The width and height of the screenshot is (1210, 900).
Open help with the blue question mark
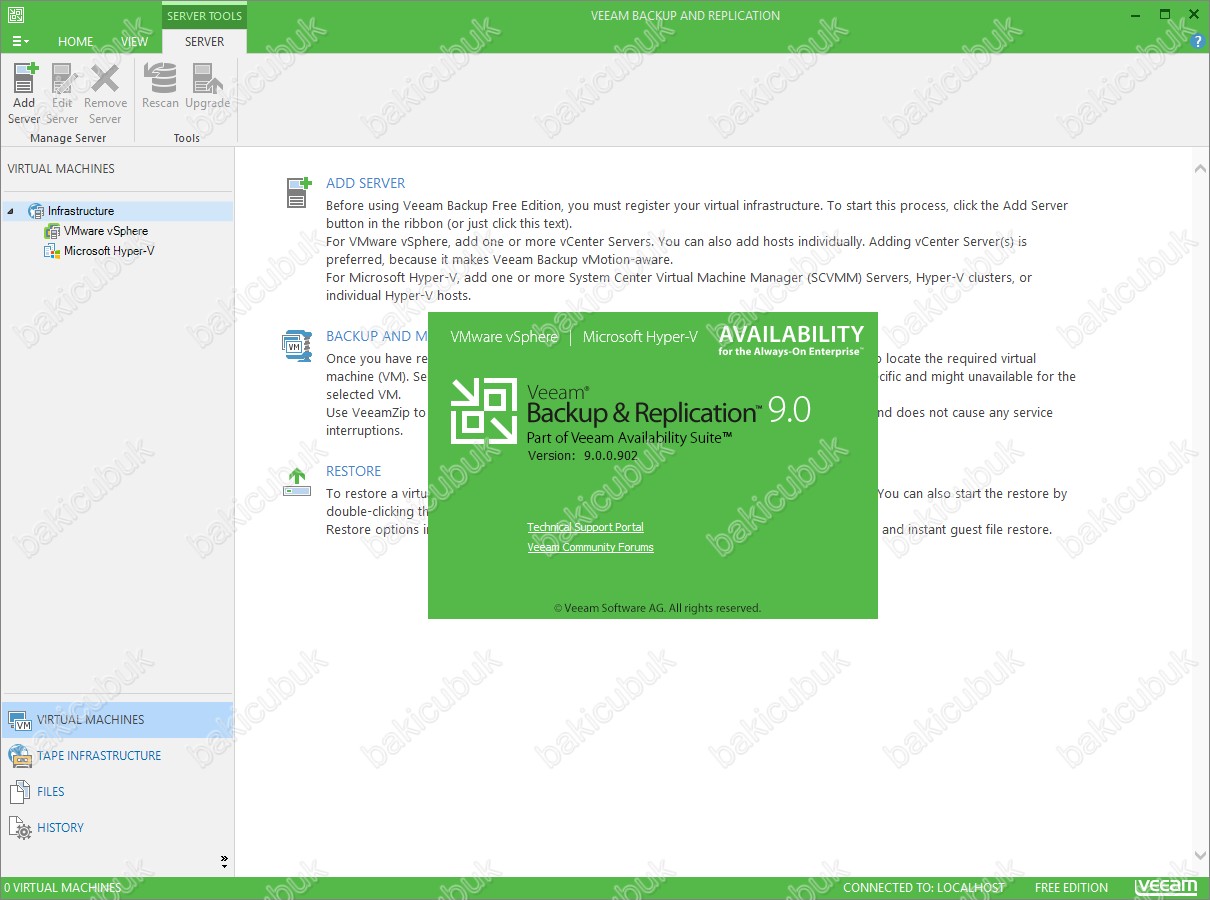click(x=1197, y=41)
